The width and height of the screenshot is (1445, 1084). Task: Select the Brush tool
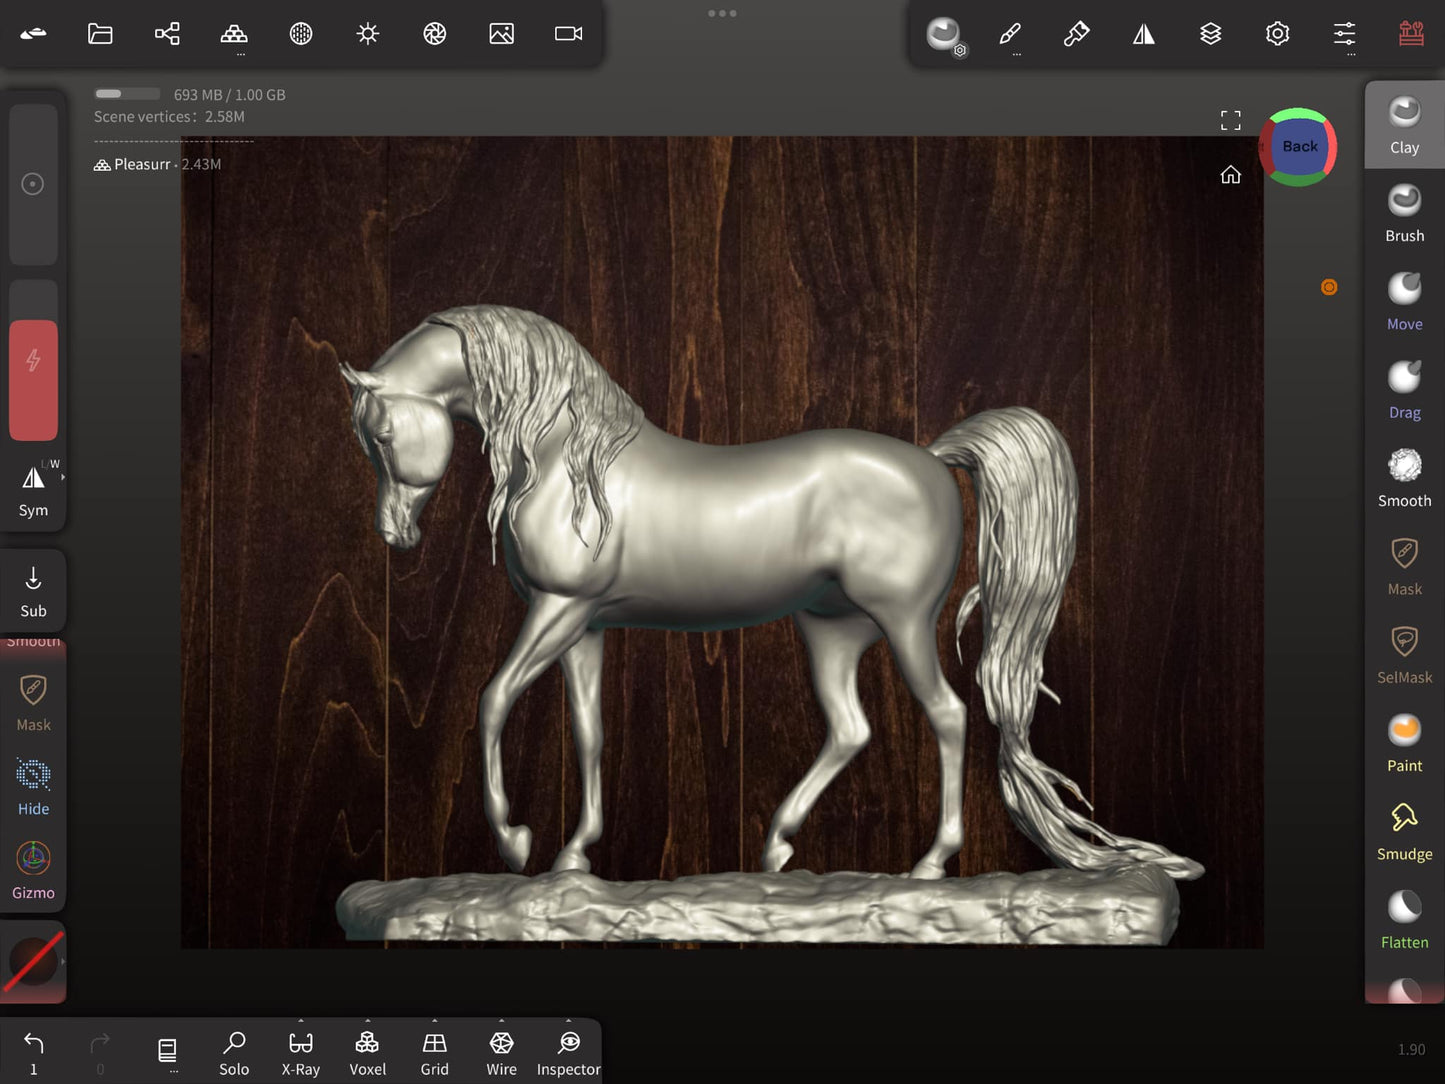point(1405,213)
